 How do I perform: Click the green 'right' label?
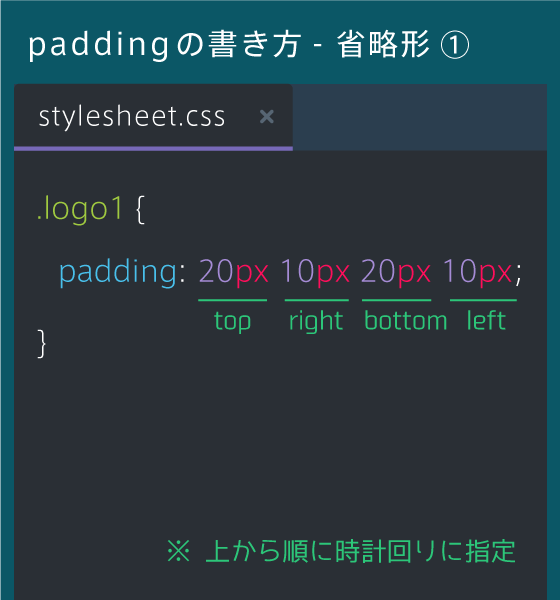coord(316,321)
